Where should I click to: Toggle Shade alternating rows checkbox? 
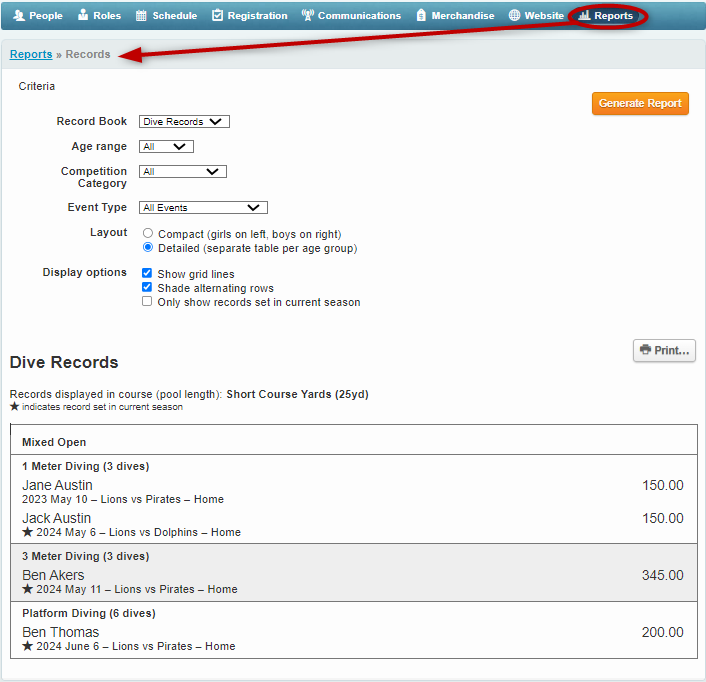click(x=148, y=288)
